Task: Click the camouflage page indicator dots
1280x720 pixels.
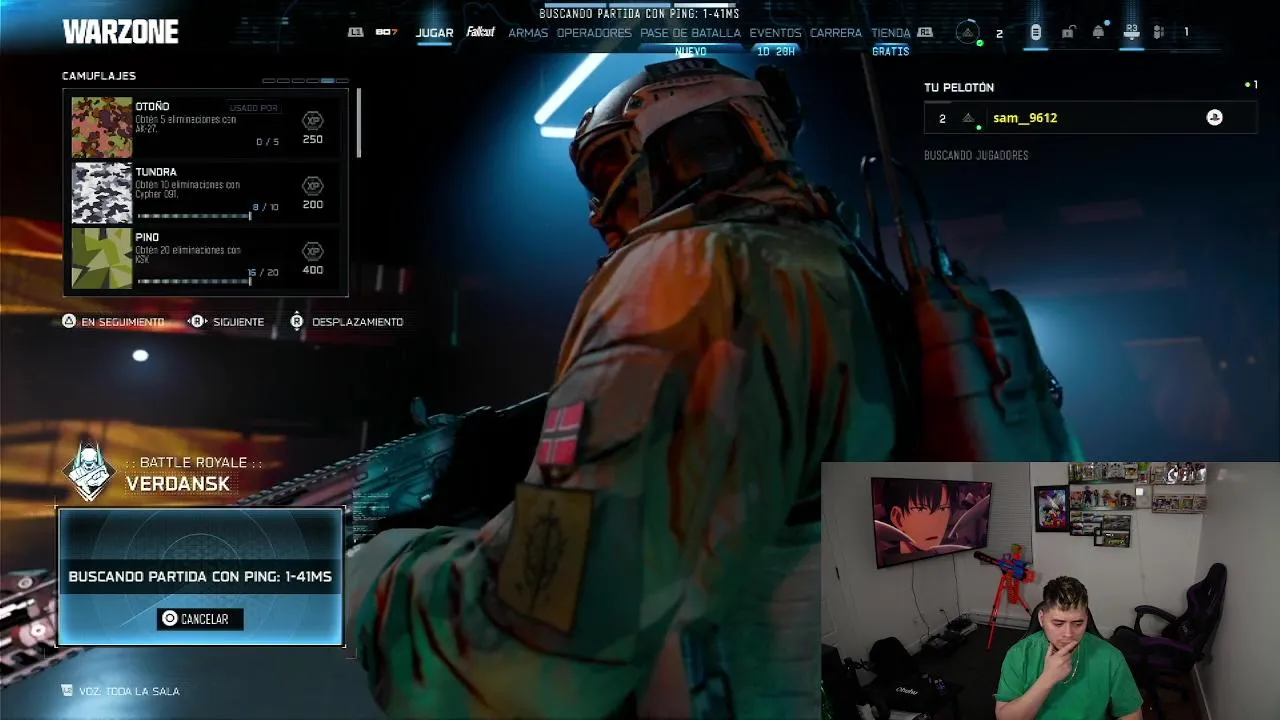Action: click(305, 80)
